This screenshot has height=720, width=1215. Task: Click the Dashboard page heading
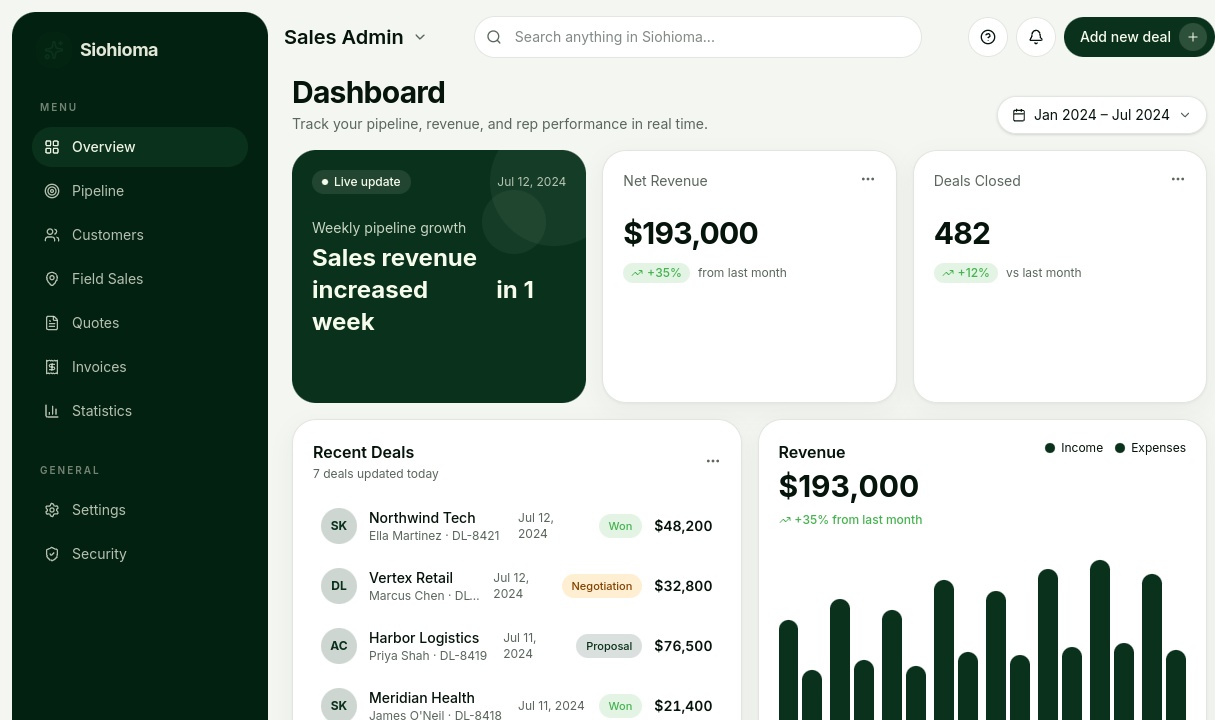(368, 92)
